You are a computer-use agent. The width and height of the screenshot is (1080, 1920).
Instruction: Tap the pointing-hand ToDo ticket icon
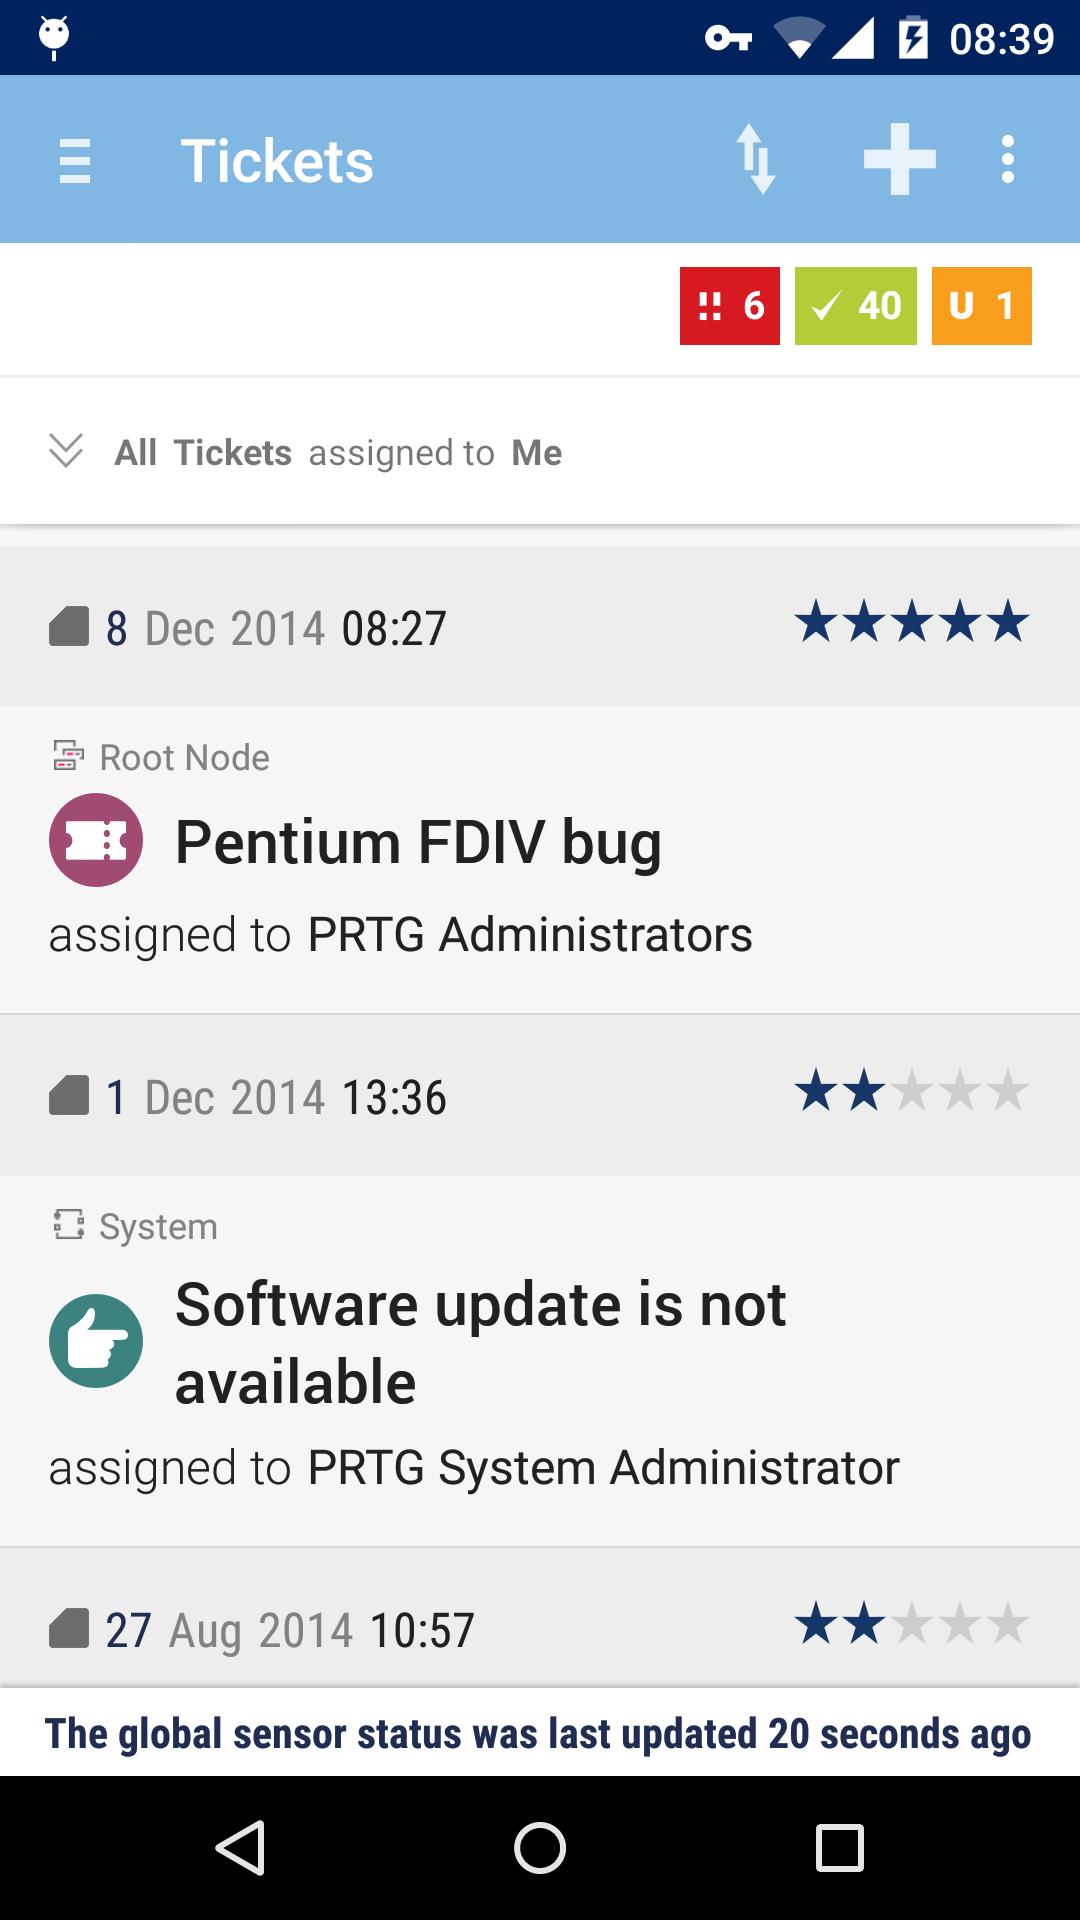point(96,1341)
